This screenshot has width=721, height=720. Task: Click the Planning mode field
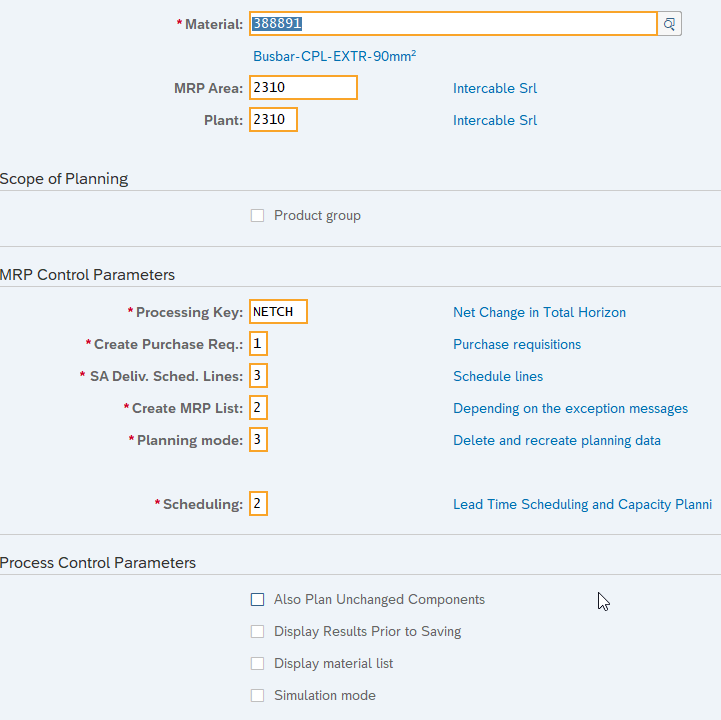(x=258, y=440)
